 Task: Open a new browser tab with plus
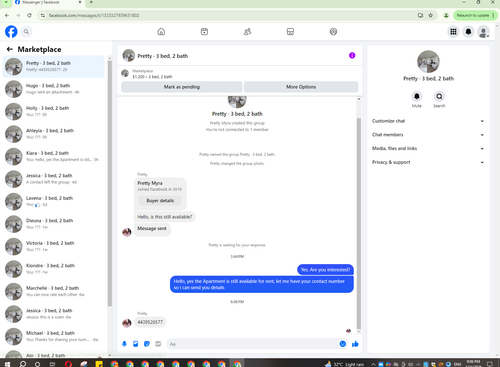click(x=91, y=2)
